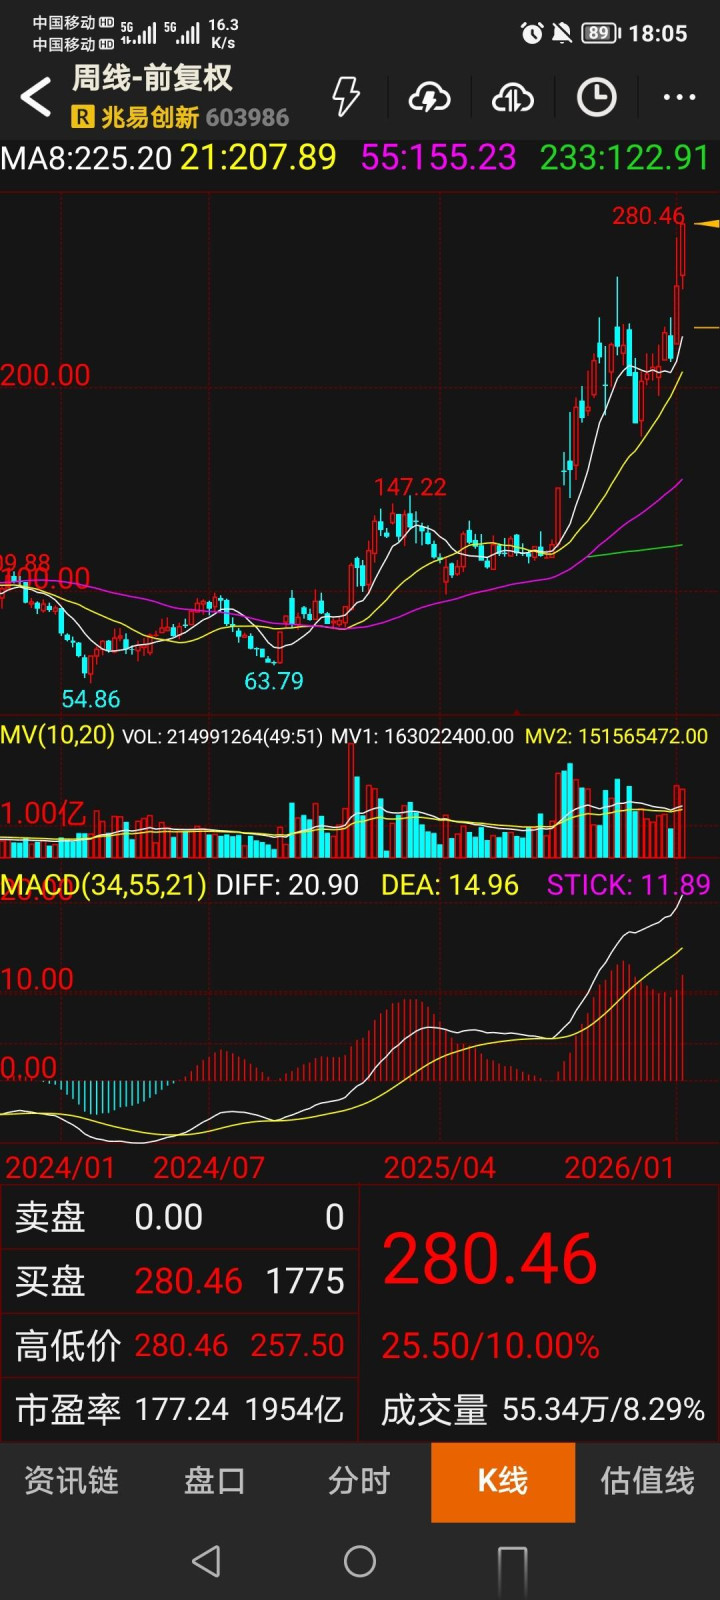Screen dimensions: 720x1600
Task: Tap the MV2: 151565472.00 value
Action: 616,737
